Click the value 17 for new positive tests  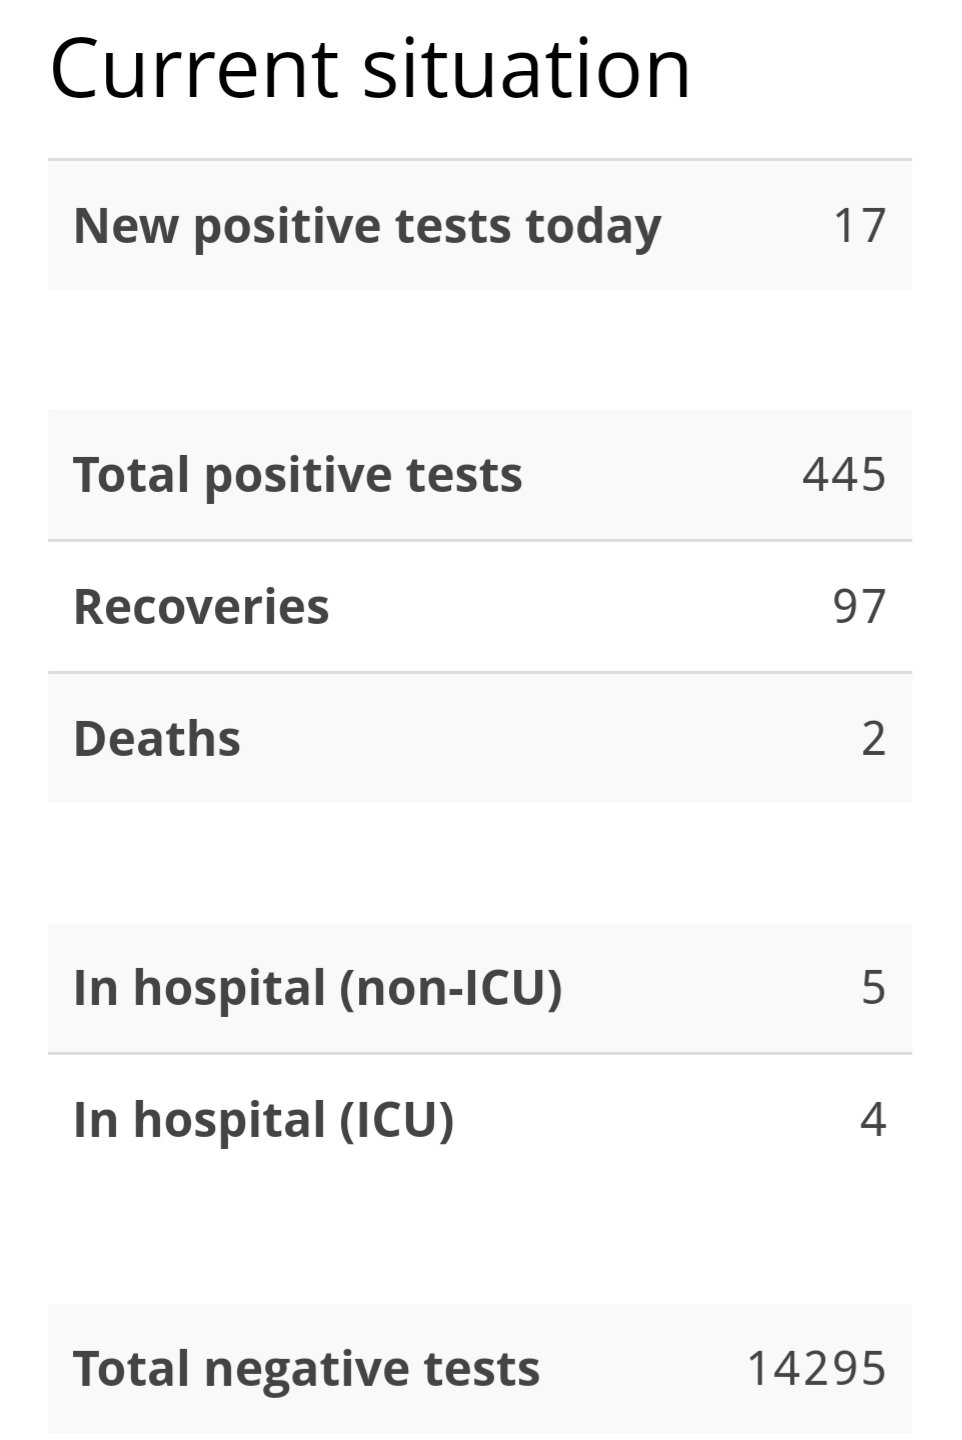point(860,226)
